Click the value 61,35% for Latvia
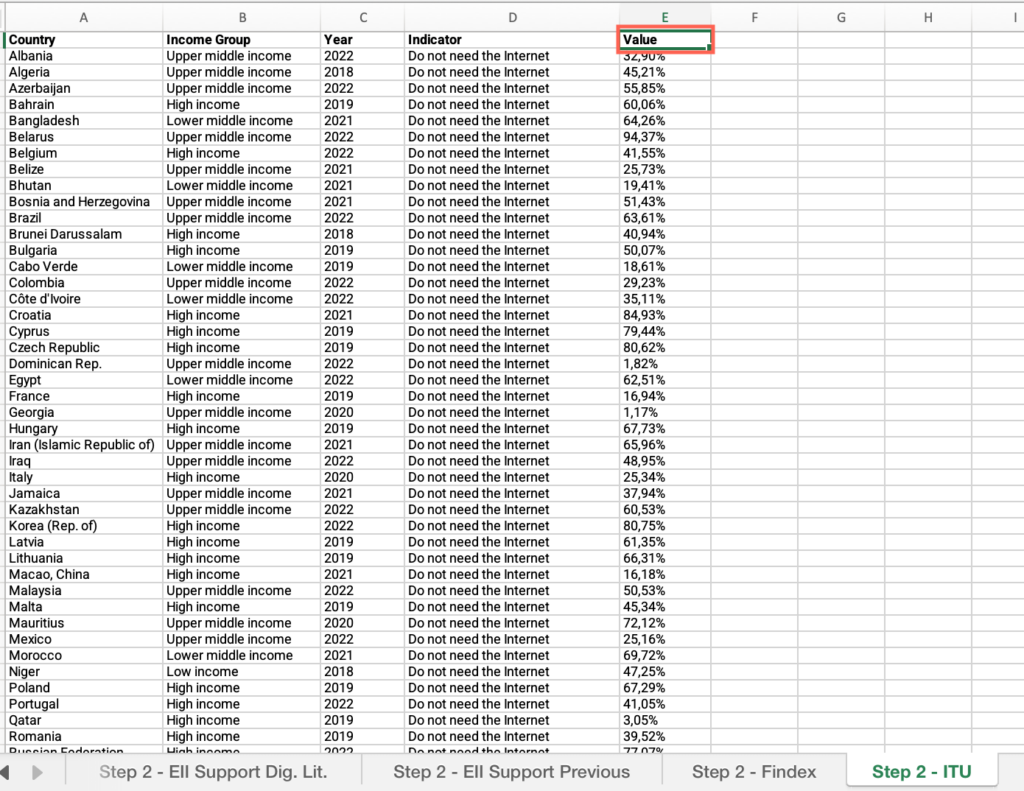Image resolution: width=1024 pixels, height=791 pixels. (665, 542)
